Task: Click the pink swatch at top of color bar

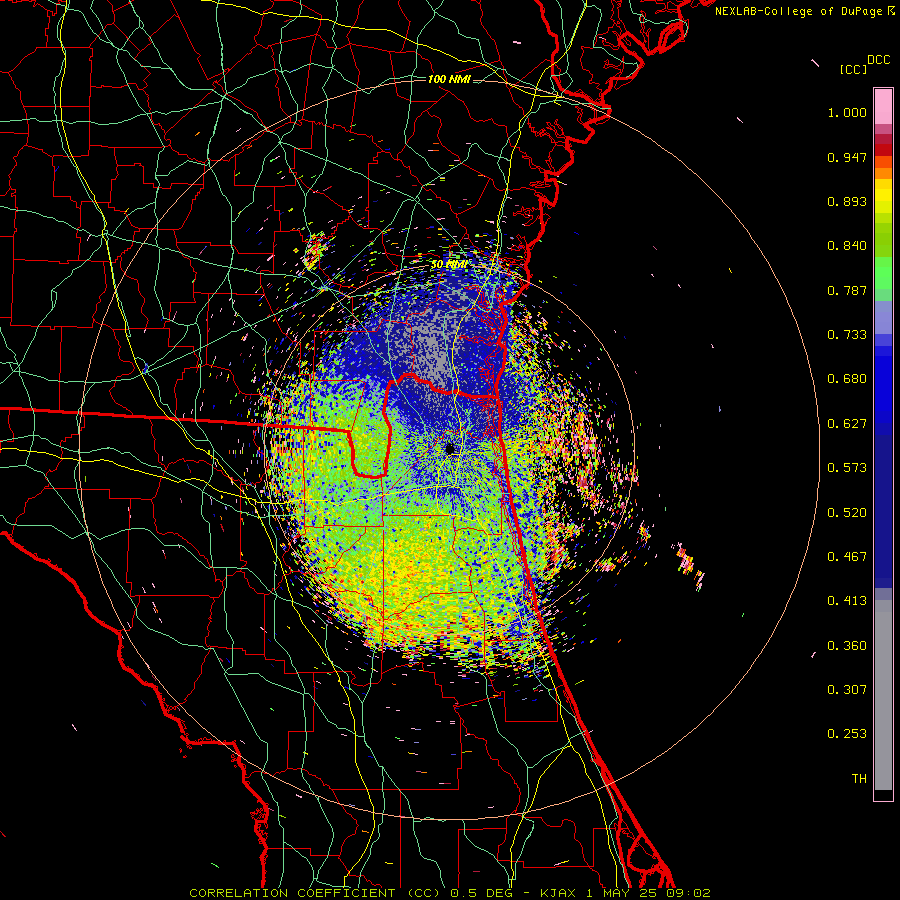Action: [883, 107]
